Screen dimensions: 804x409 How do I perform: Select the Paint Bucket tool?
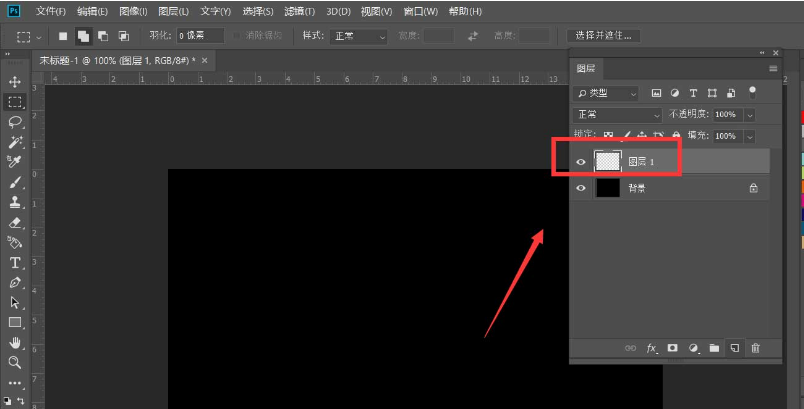point(14,242)
